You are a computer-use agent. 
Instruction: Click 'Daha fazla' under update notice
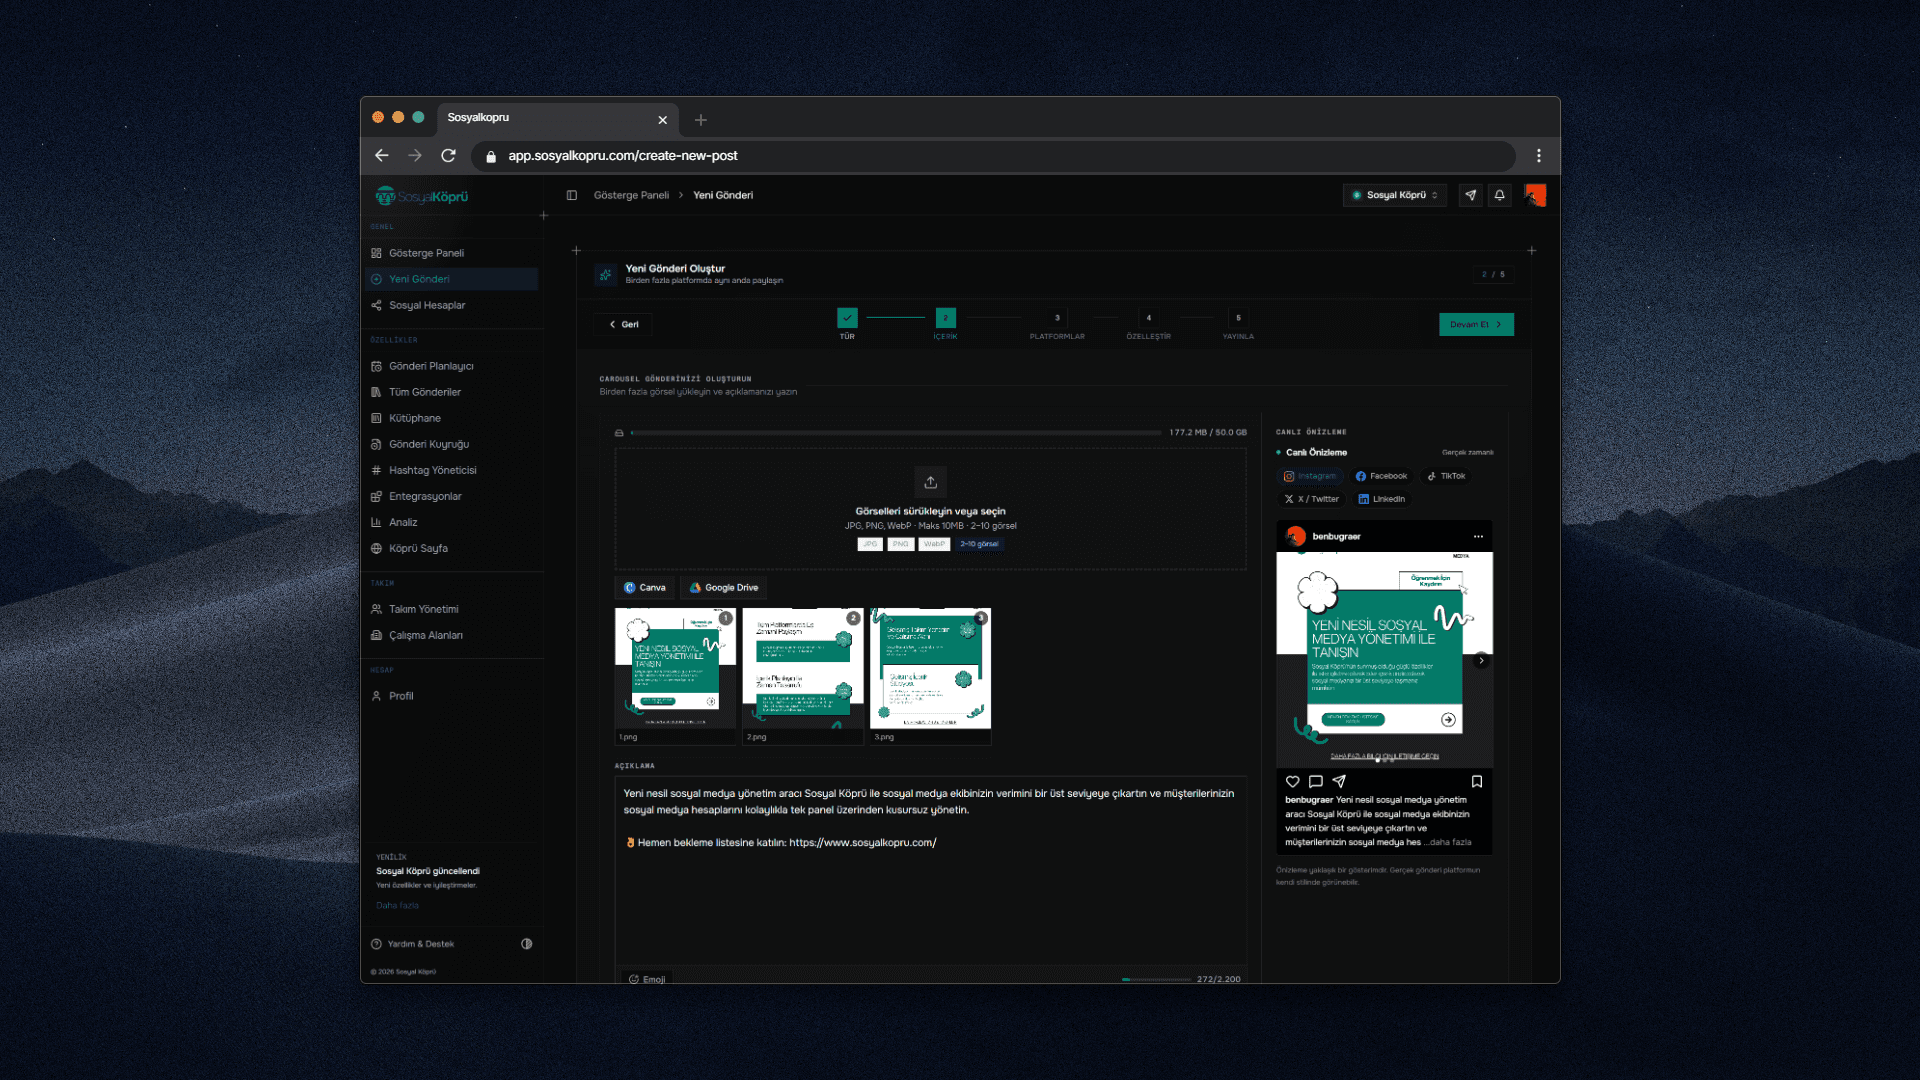397,905
